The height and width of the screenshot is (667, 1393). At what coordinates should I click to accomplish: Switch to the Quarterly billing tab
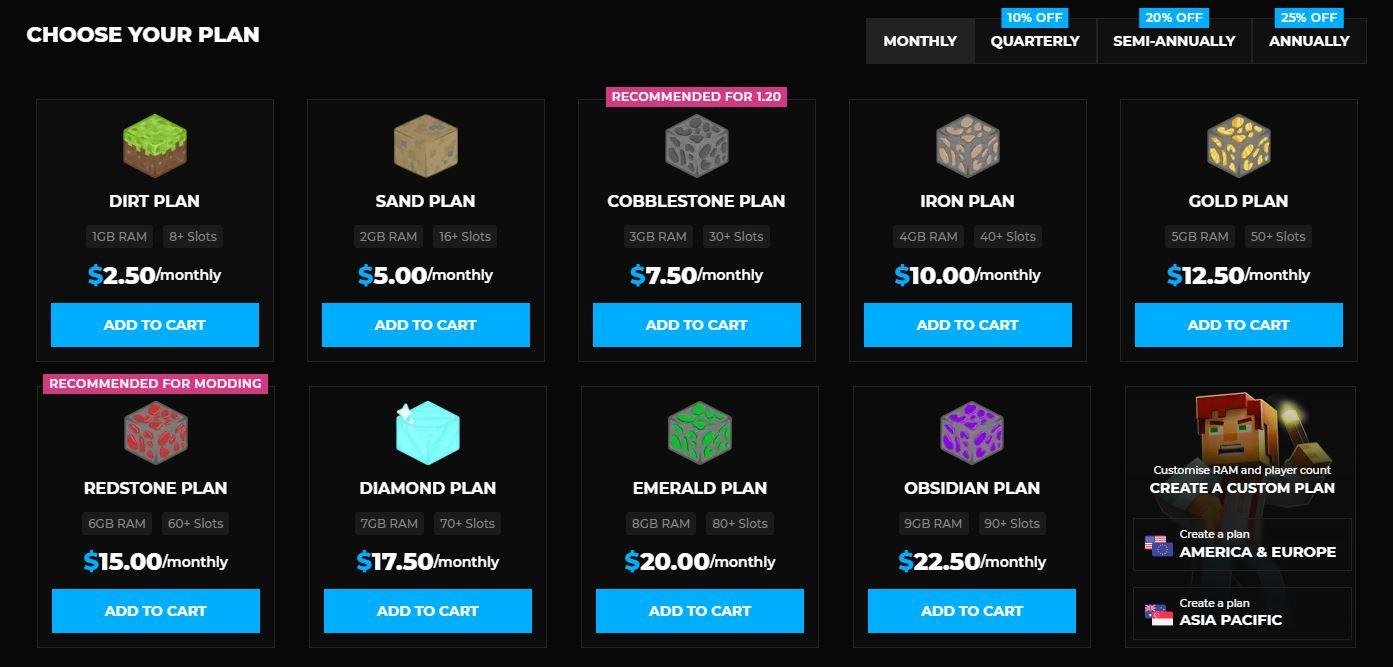pos(1035,41)
